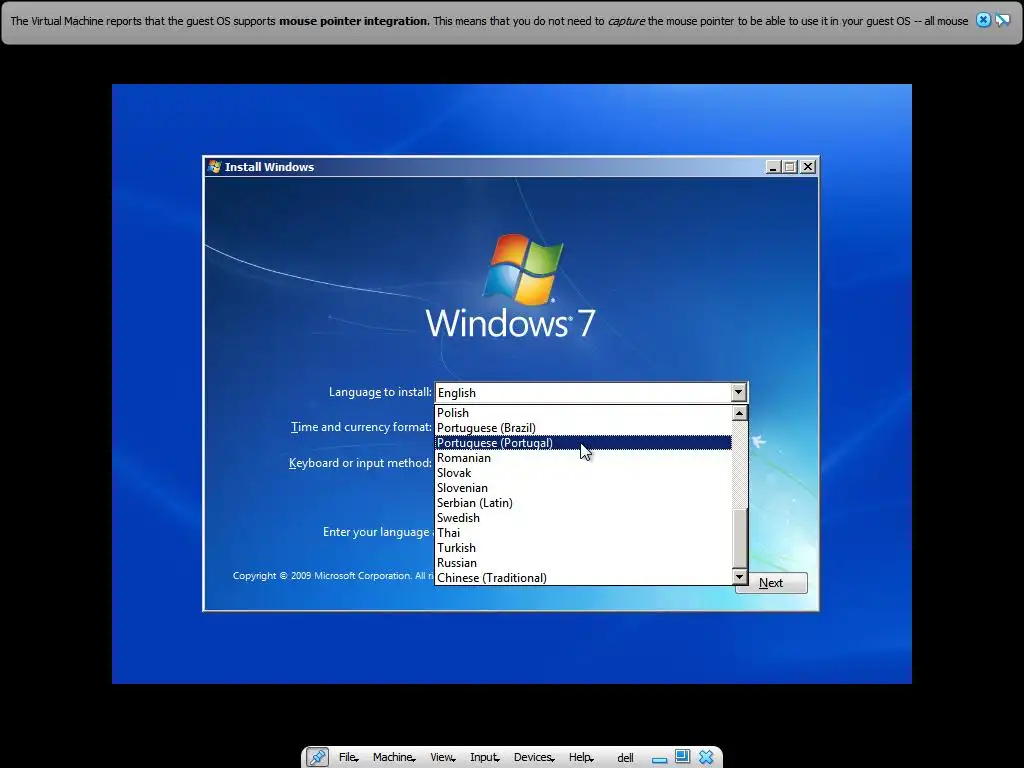
Task: Minimize the VM window from the mini toolbar
Action: coord(660,758)
